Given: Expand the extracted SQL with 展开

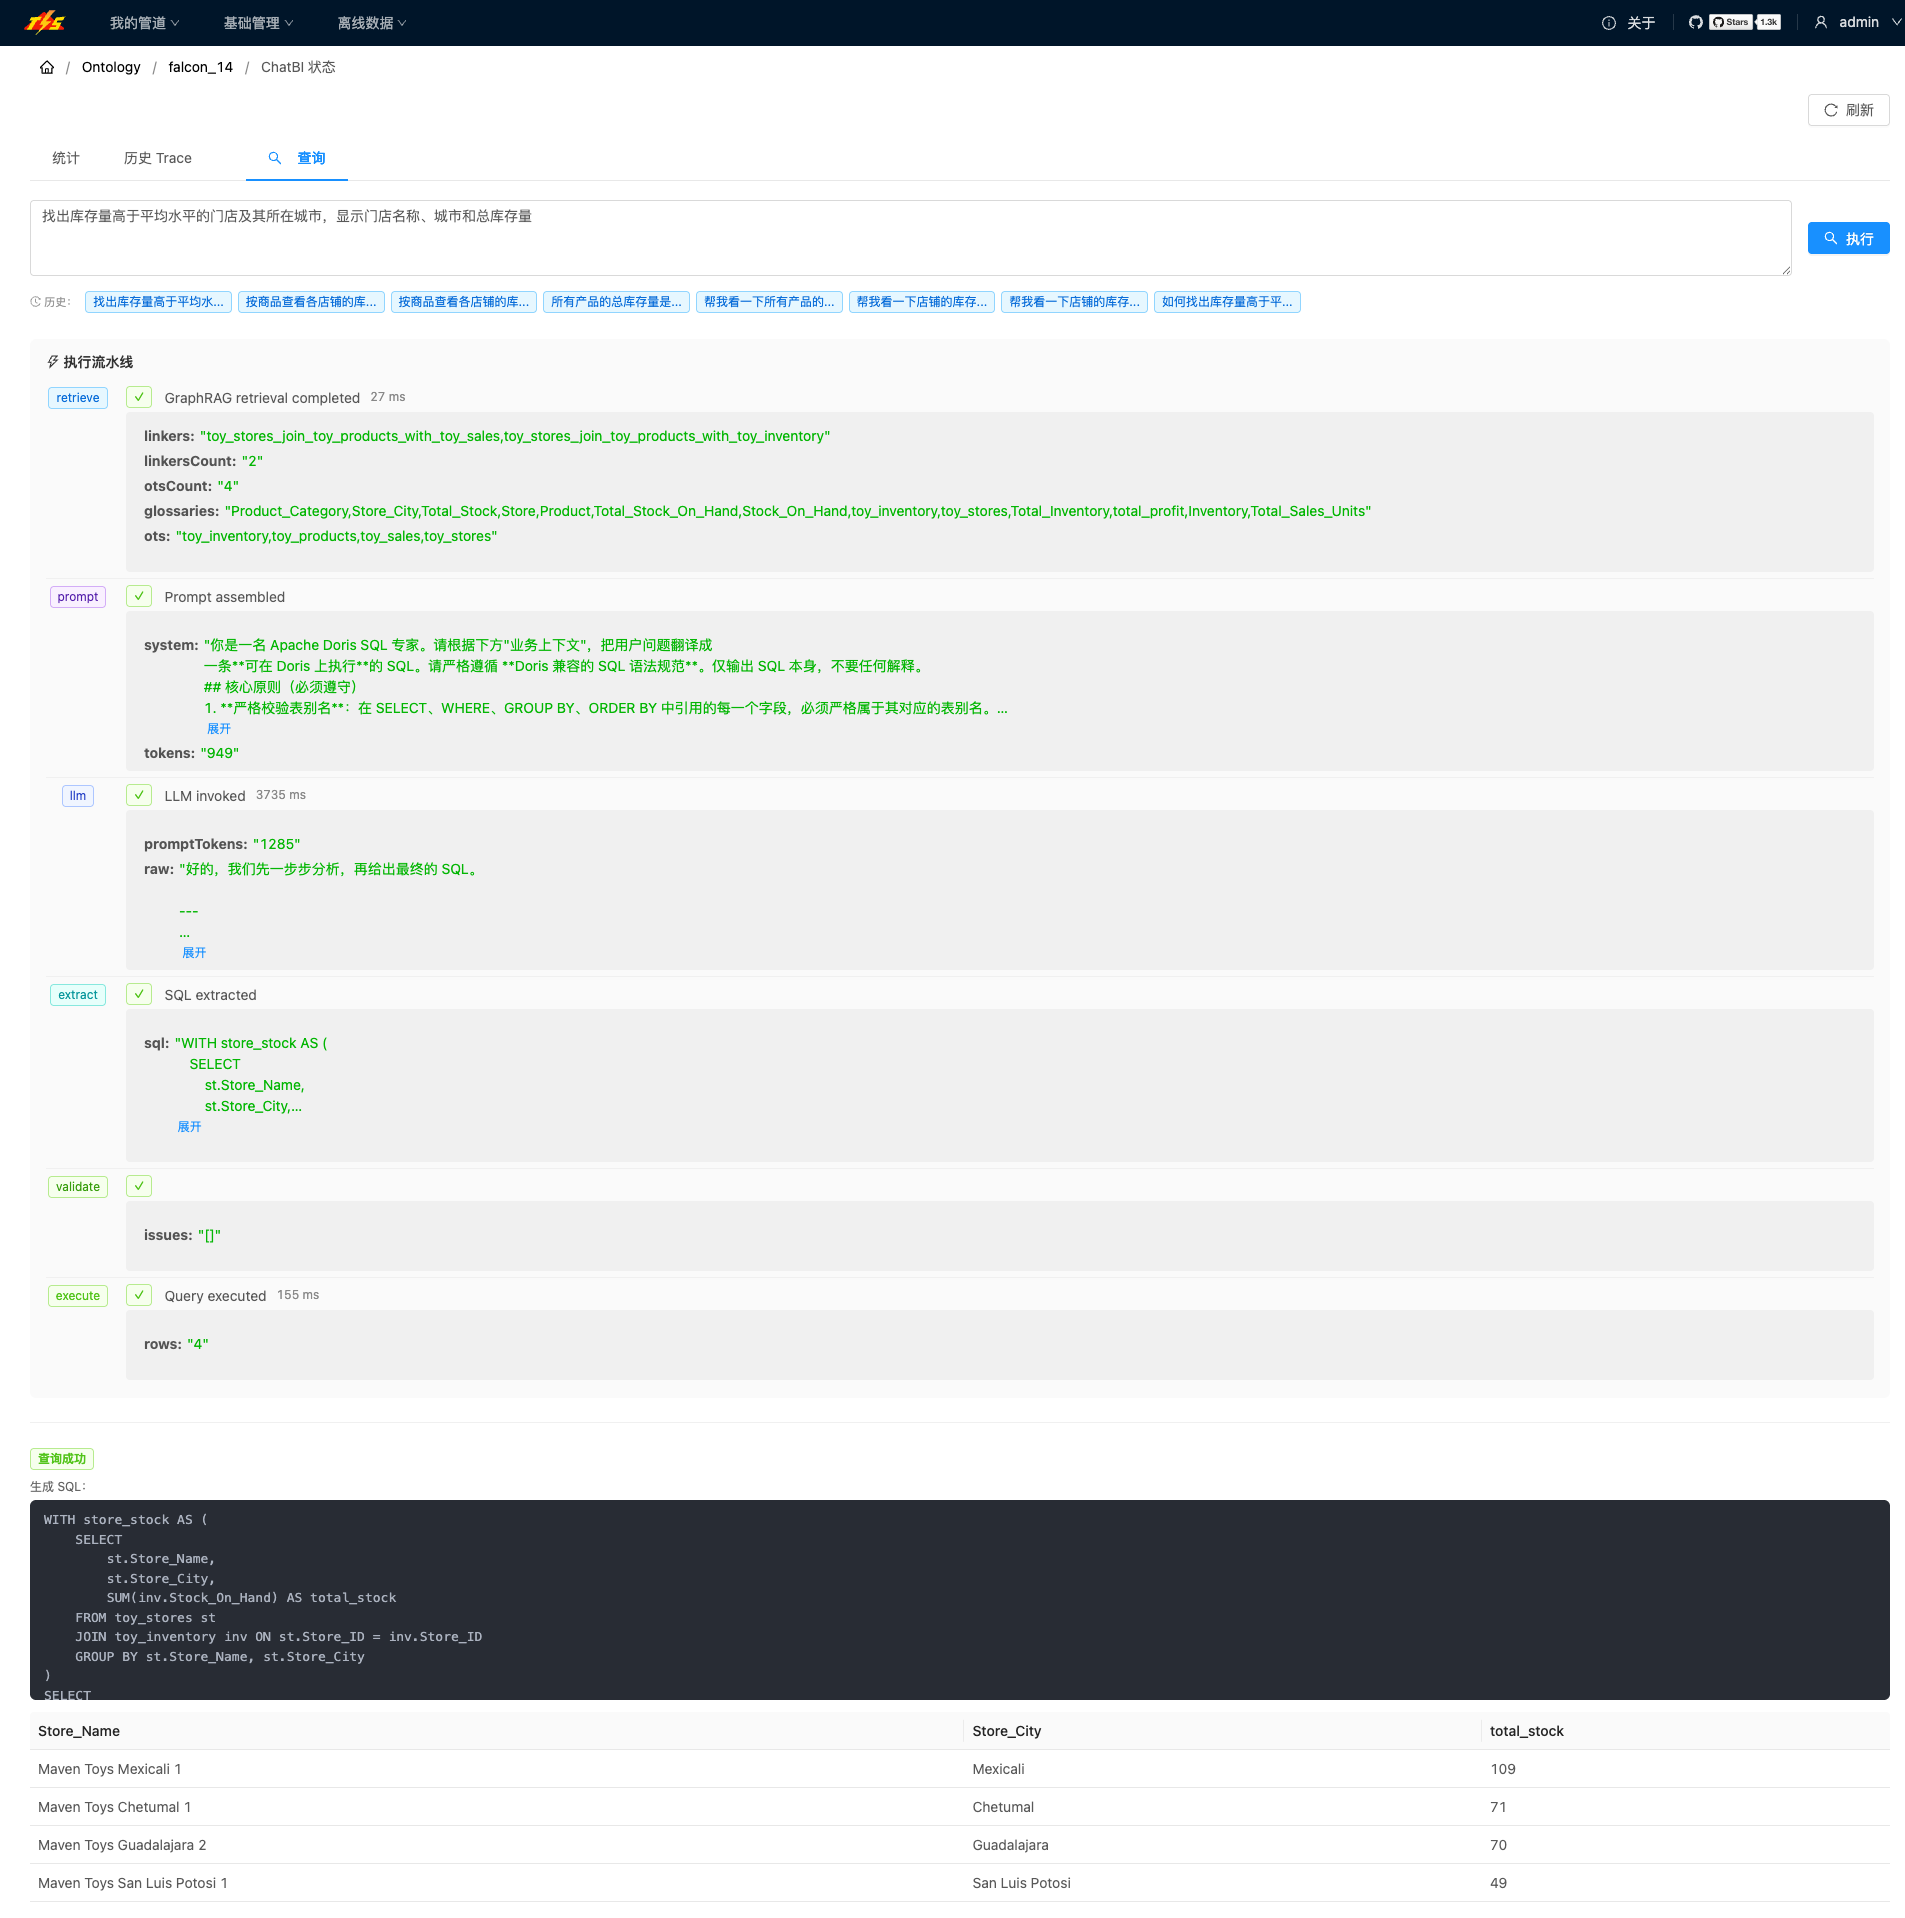Looking at the screenshot, I should (x=189, y=1127).
